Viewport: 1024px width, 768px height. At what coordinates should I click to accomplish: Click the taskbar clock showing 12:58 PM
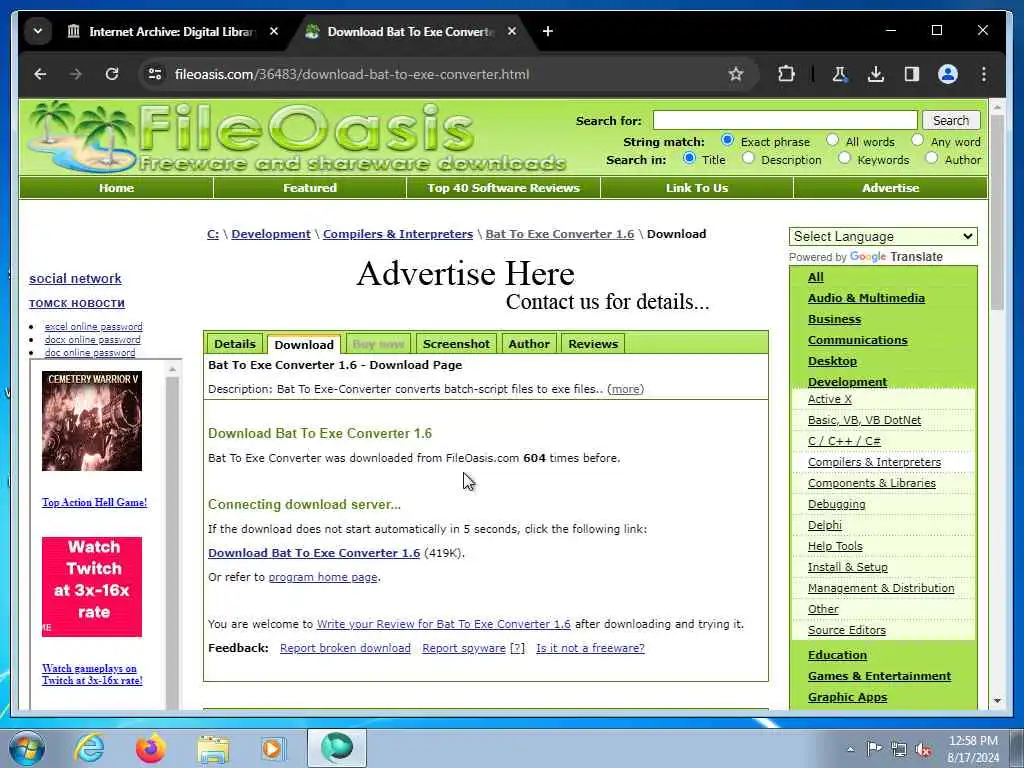[973, 749]
